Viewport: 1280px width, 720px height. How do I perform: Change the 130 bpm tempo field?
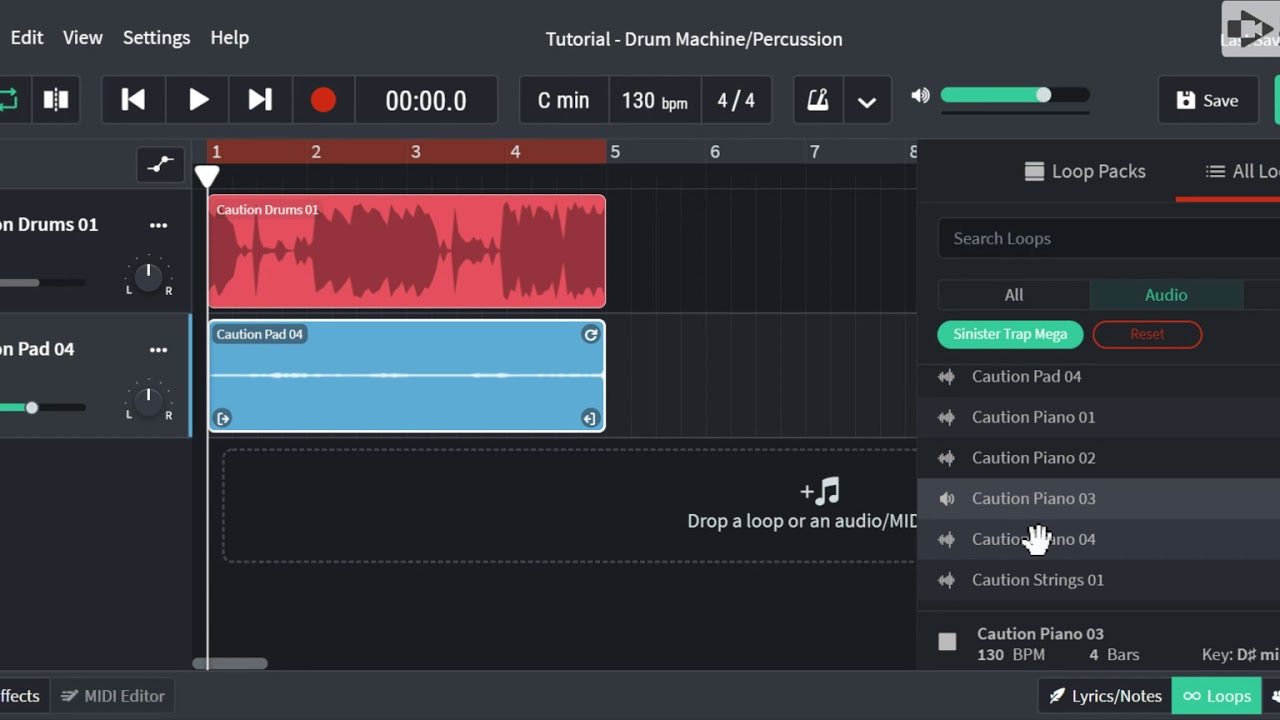pos(654,100)
